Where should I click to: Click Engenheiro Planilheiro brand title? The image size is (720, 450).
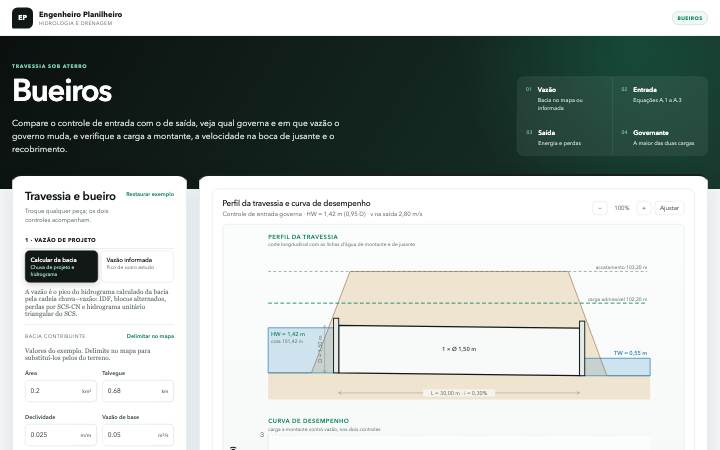click(x=80, y=14)
